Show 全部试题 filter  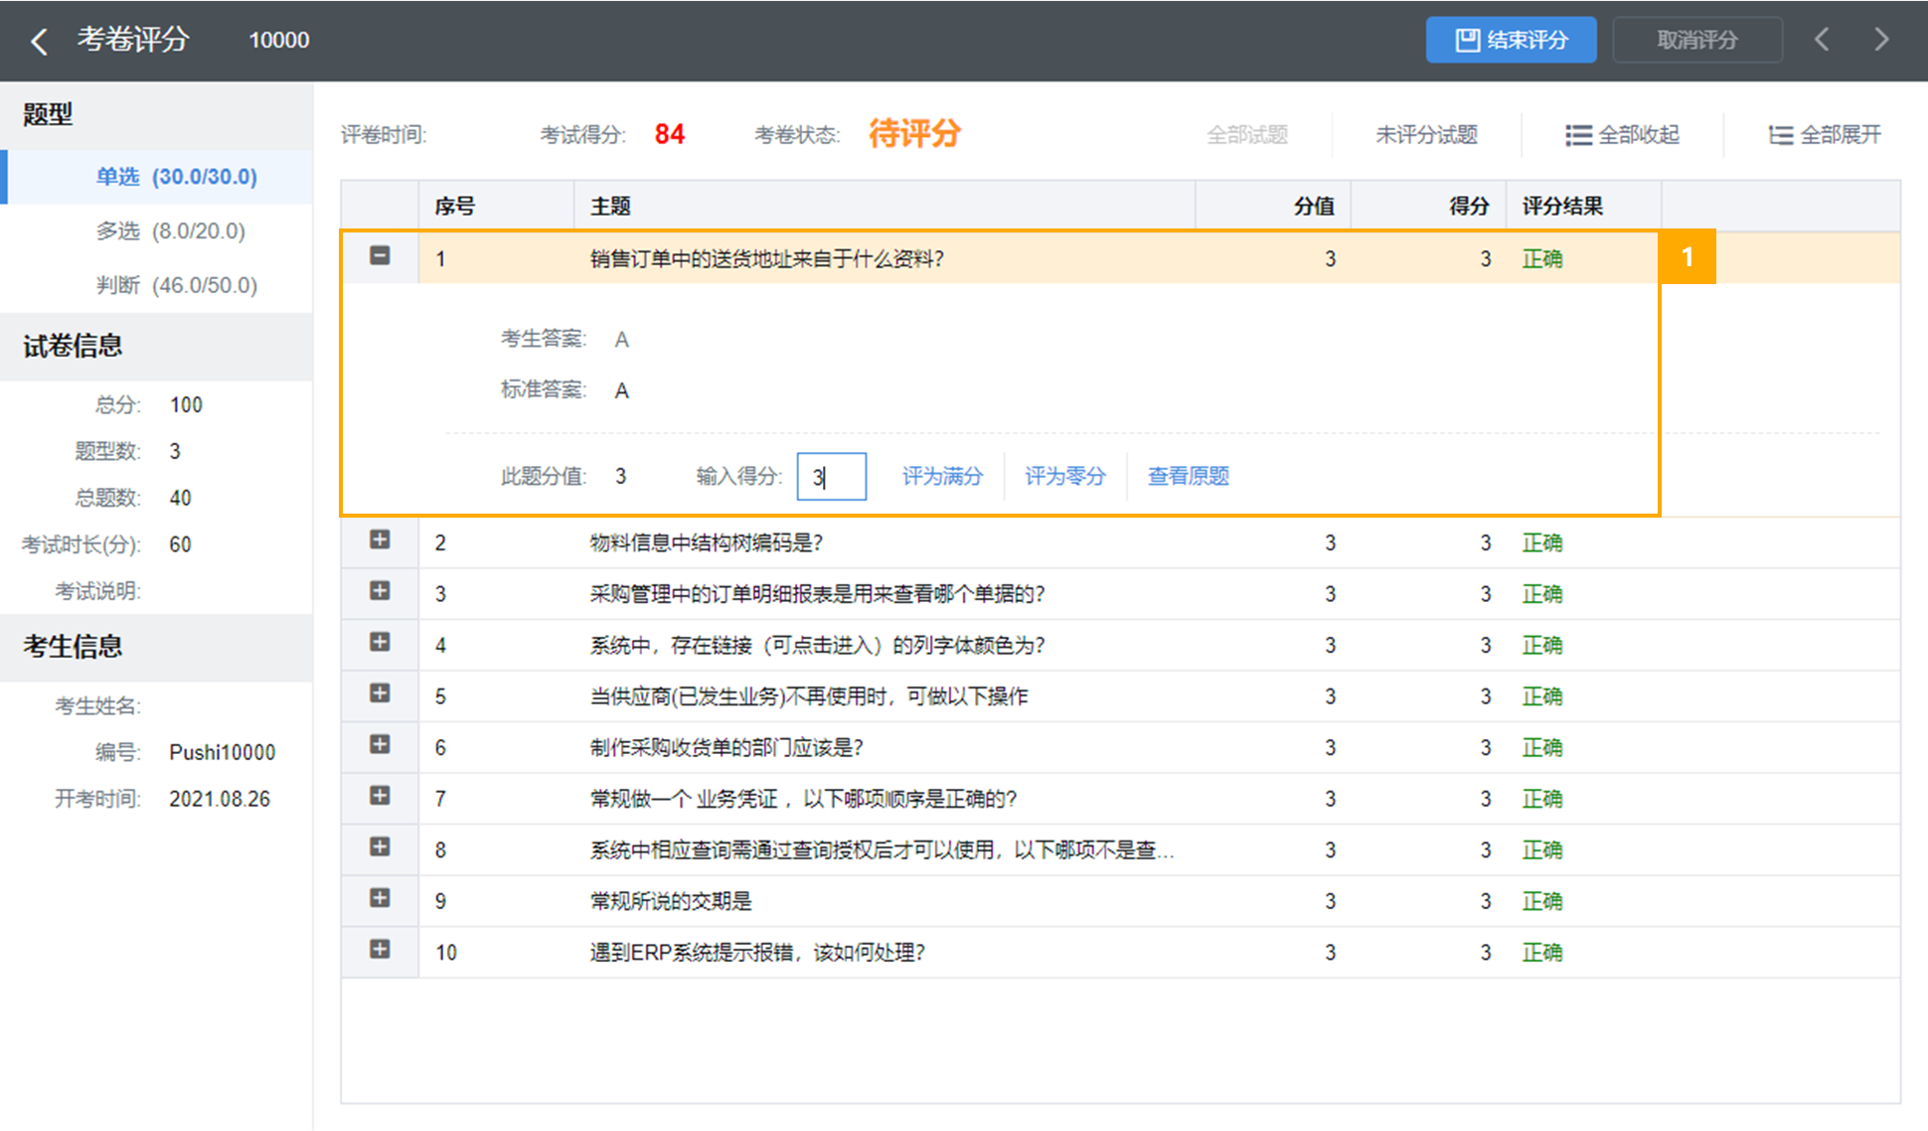[x=1247, y=134]
